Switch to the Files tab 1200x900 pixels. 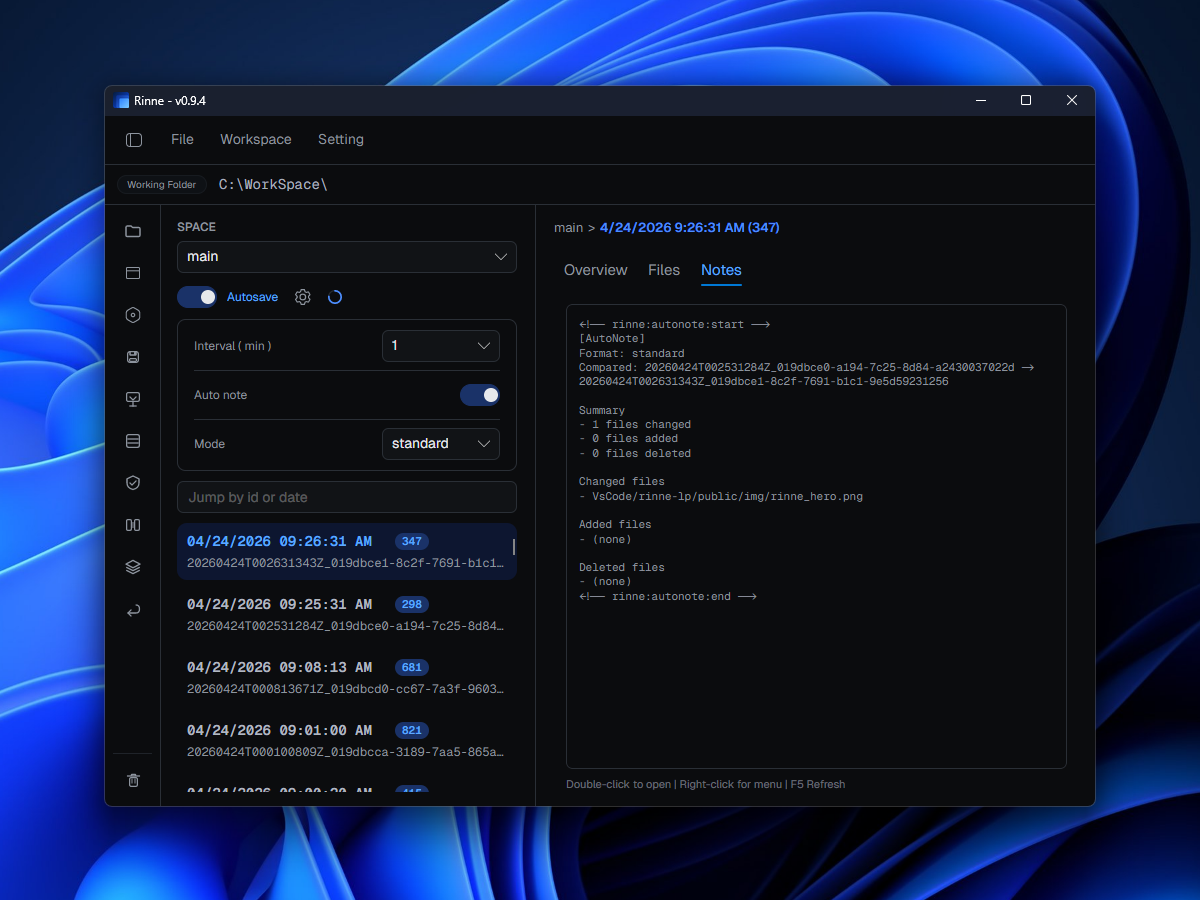tap(664, 270)
